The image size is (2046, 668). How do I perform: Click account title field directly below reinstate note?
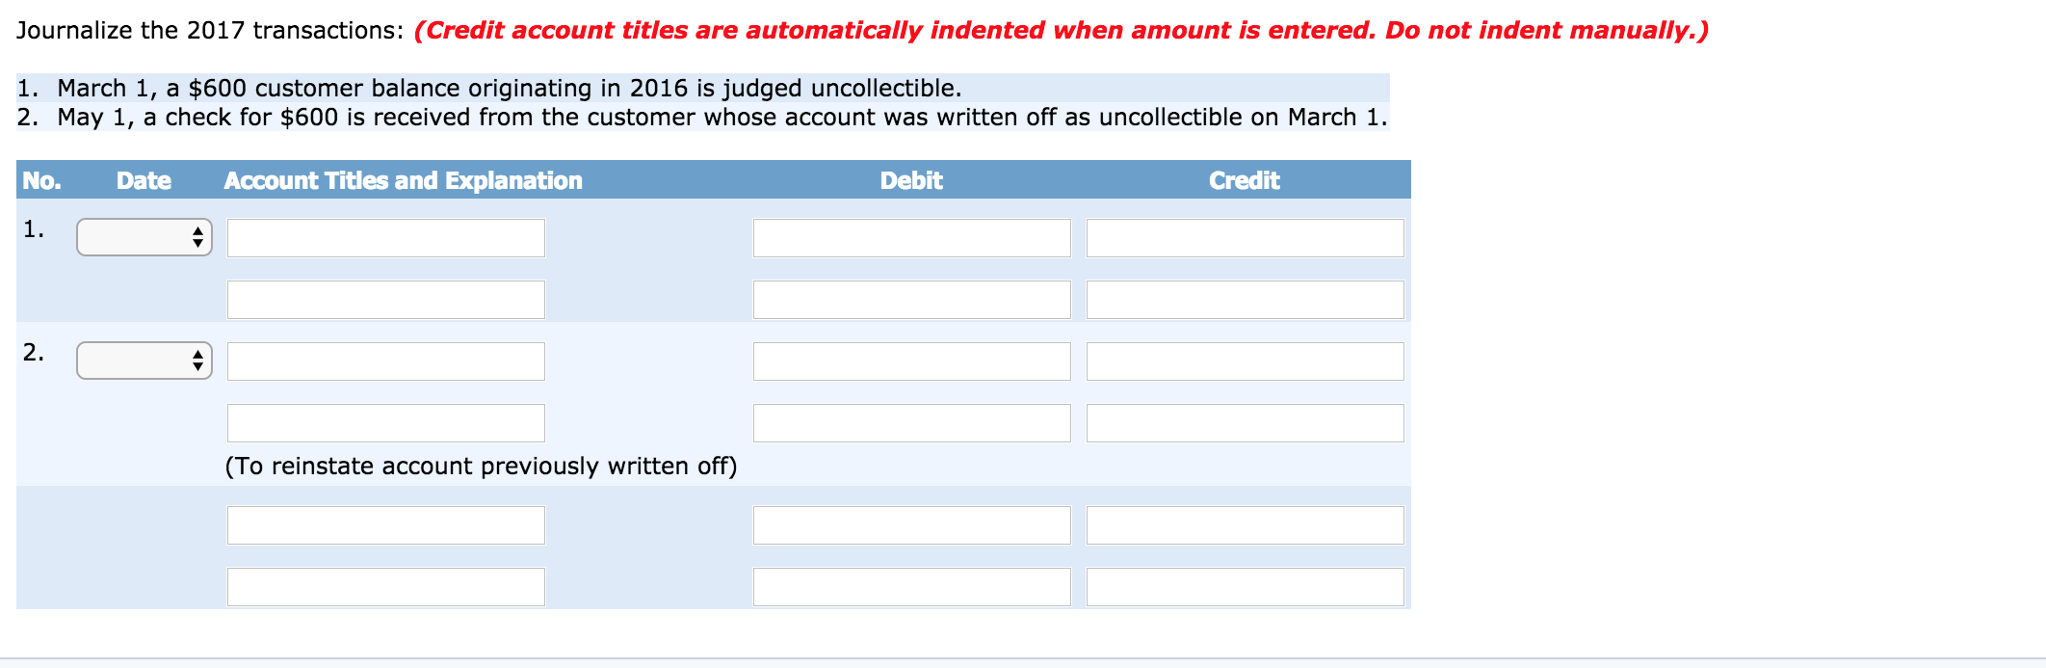point(386,525)
